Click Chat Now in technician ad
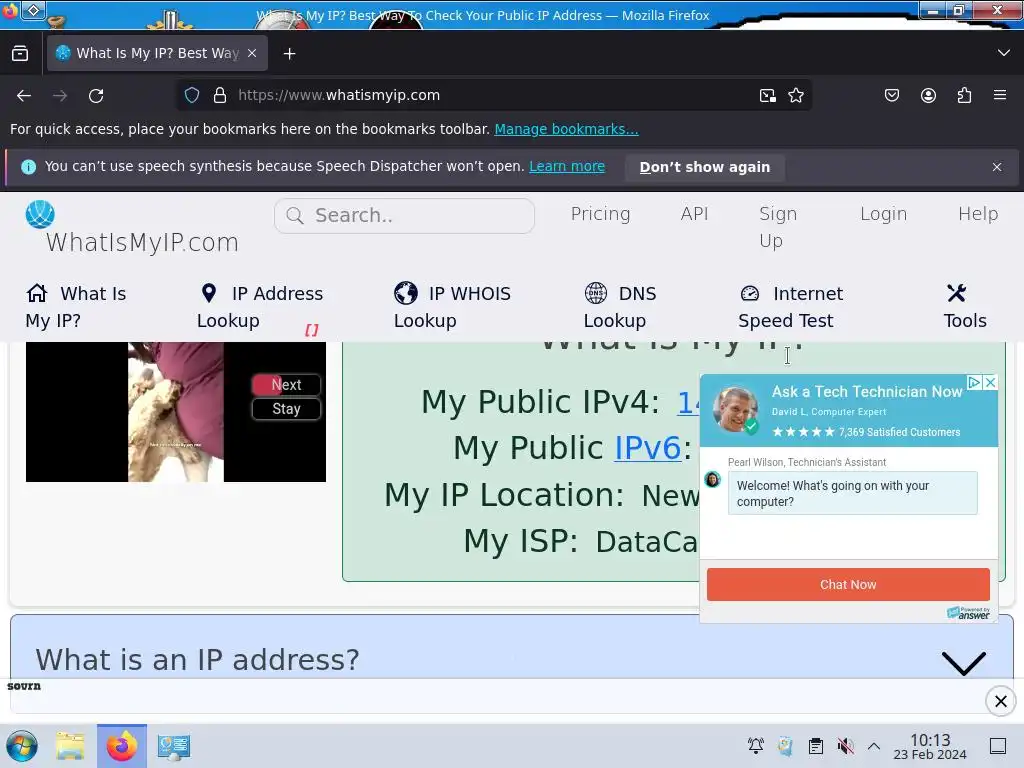 (x=848, y=584)
